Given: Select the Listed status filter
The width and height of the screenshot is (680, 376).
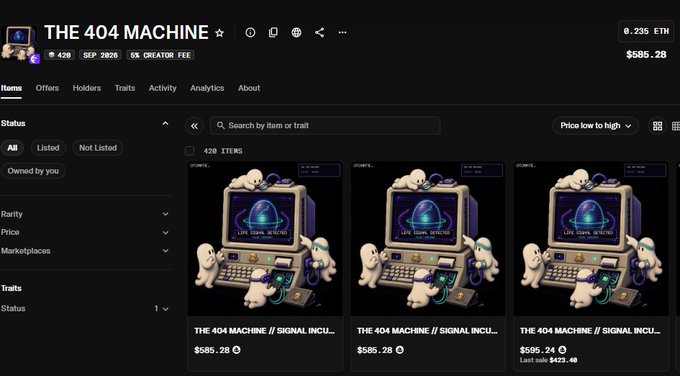Looking at the screenshot, I should coord(48,148).
